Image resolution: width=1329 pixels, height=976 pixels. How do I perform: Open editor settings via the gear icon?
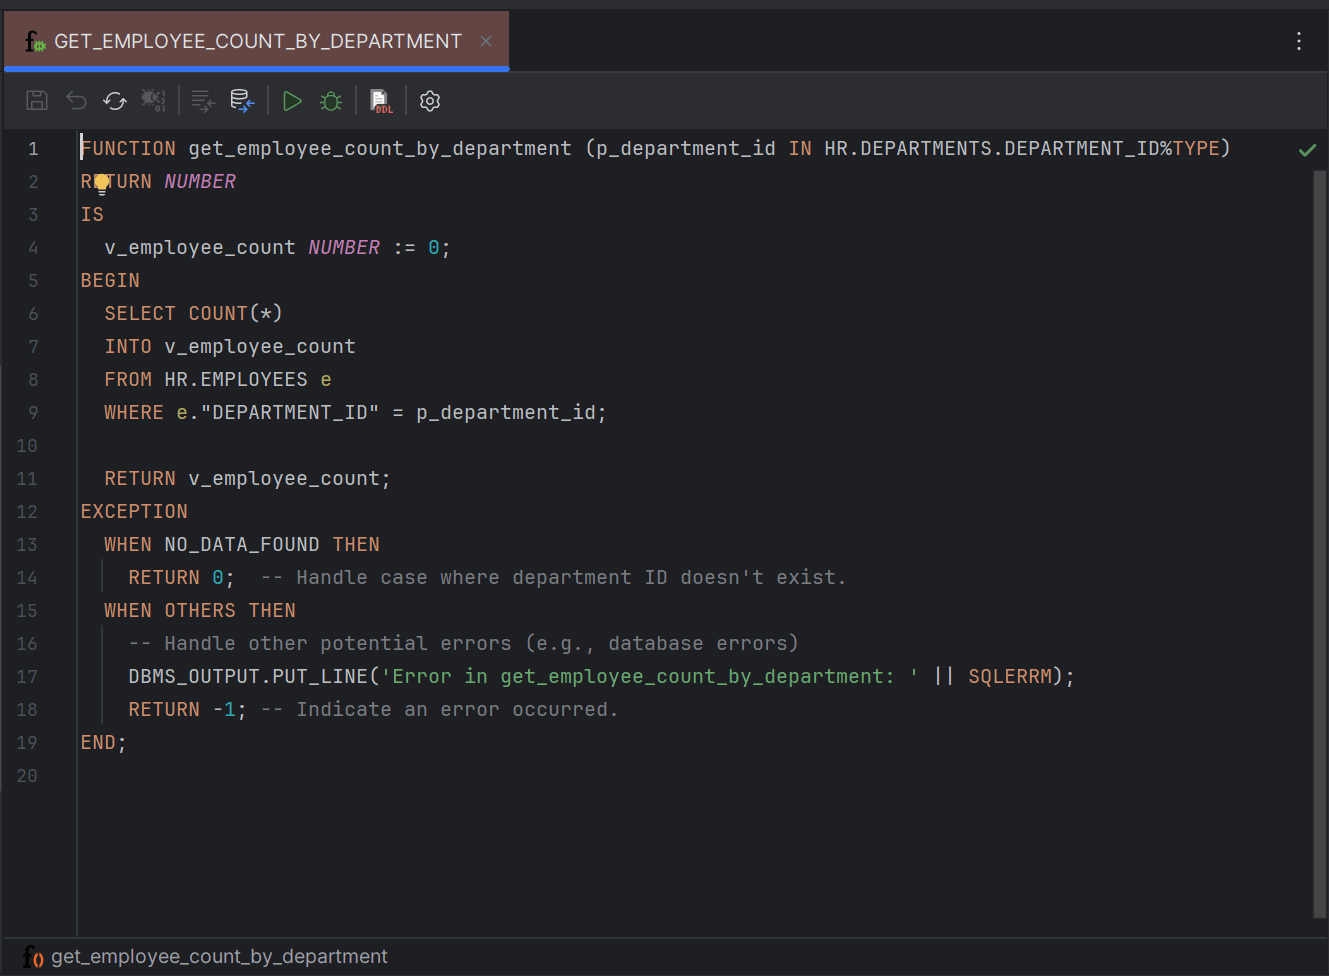click(429, 100)
